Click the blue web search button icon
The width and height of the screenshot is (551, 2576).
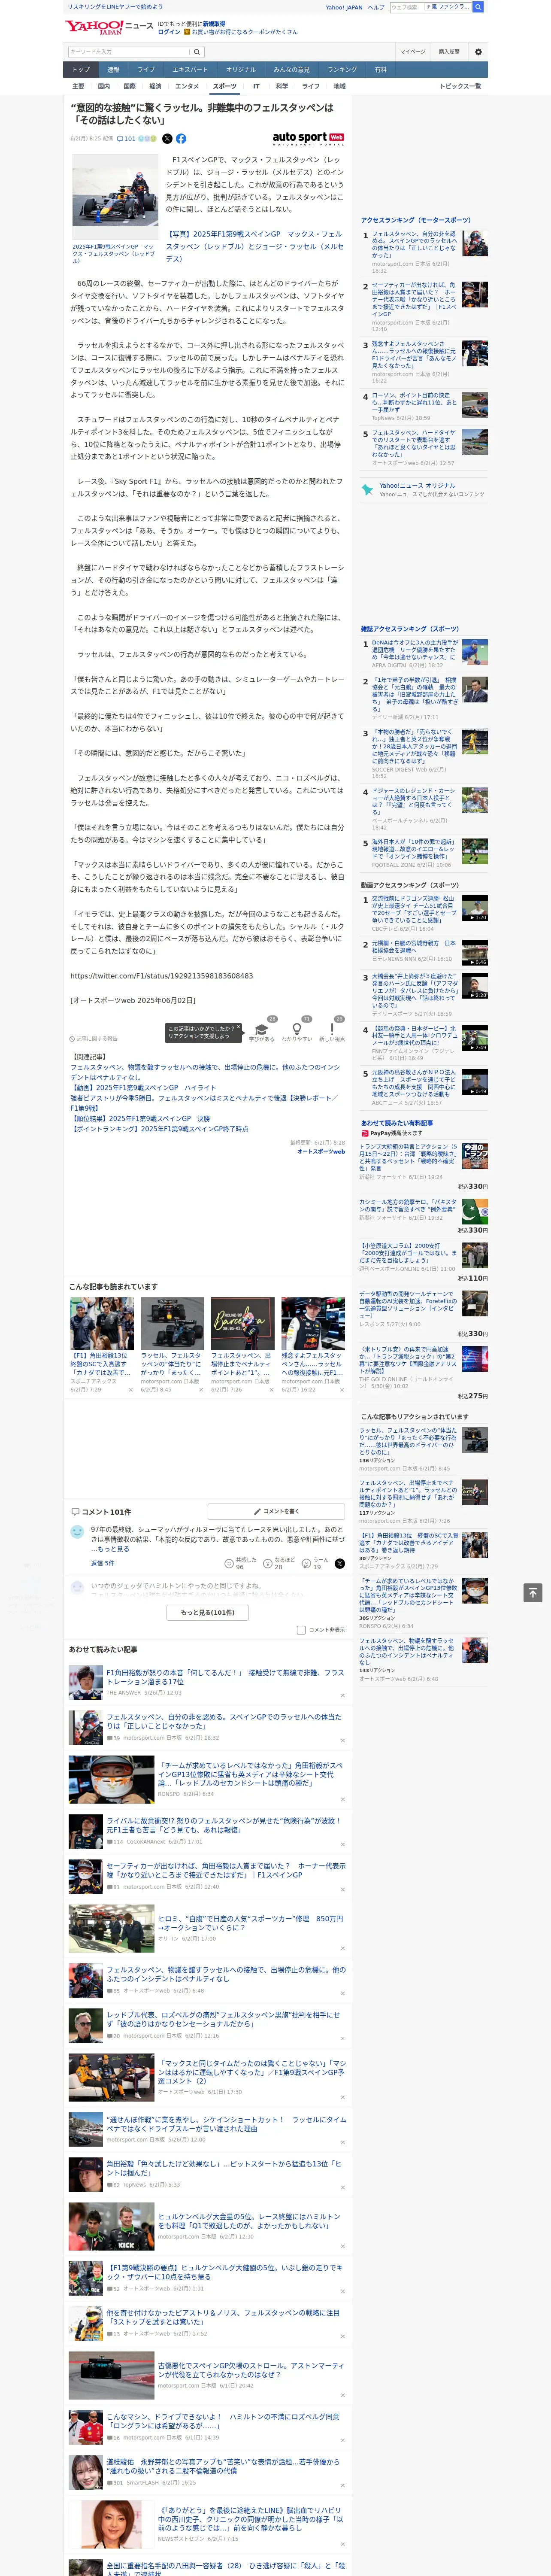(478, 7)
